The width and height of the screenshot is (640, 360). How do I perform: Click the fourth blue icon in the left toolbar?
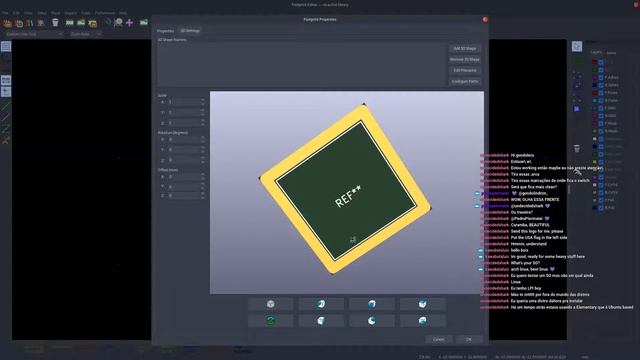(x=6, y=92)
